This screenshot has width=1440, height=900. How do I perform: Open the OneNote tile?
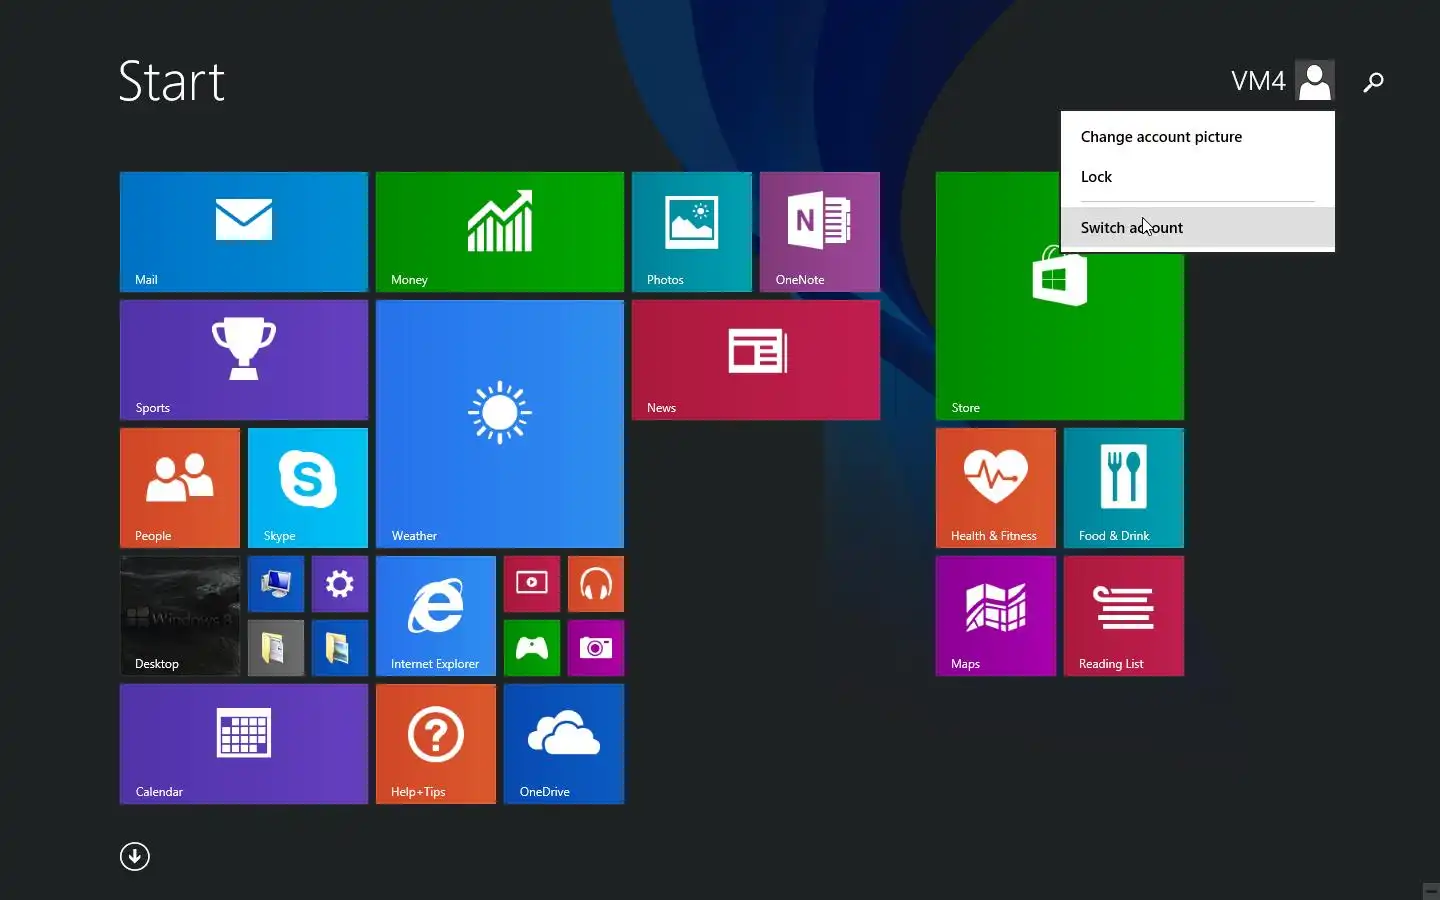point(820,232)
